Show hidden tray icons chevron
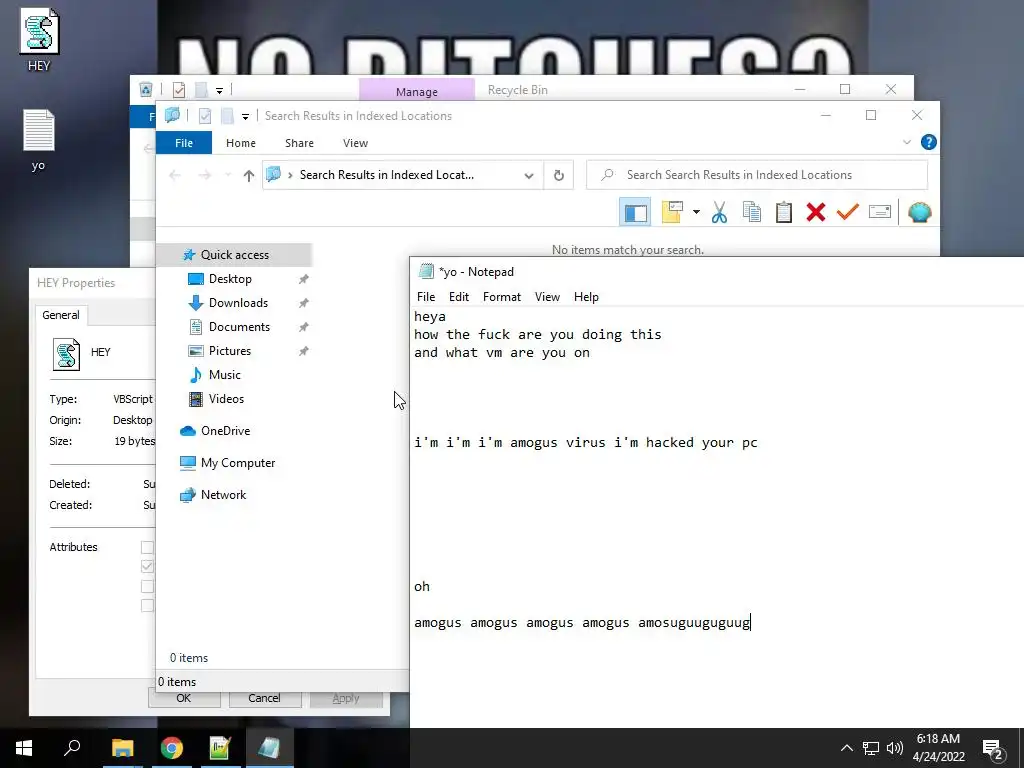 click(x=846, y=748)
